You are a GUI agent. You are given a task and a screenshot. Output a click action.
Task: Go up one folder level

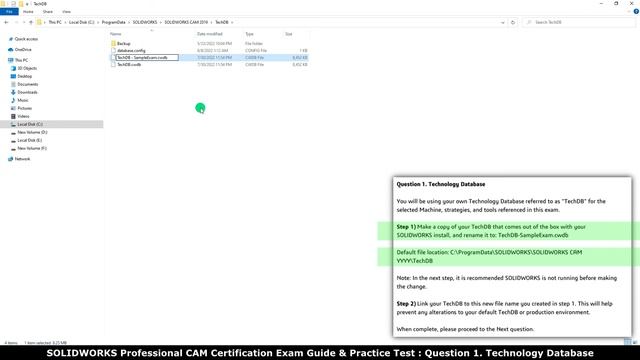click(31, 22)
